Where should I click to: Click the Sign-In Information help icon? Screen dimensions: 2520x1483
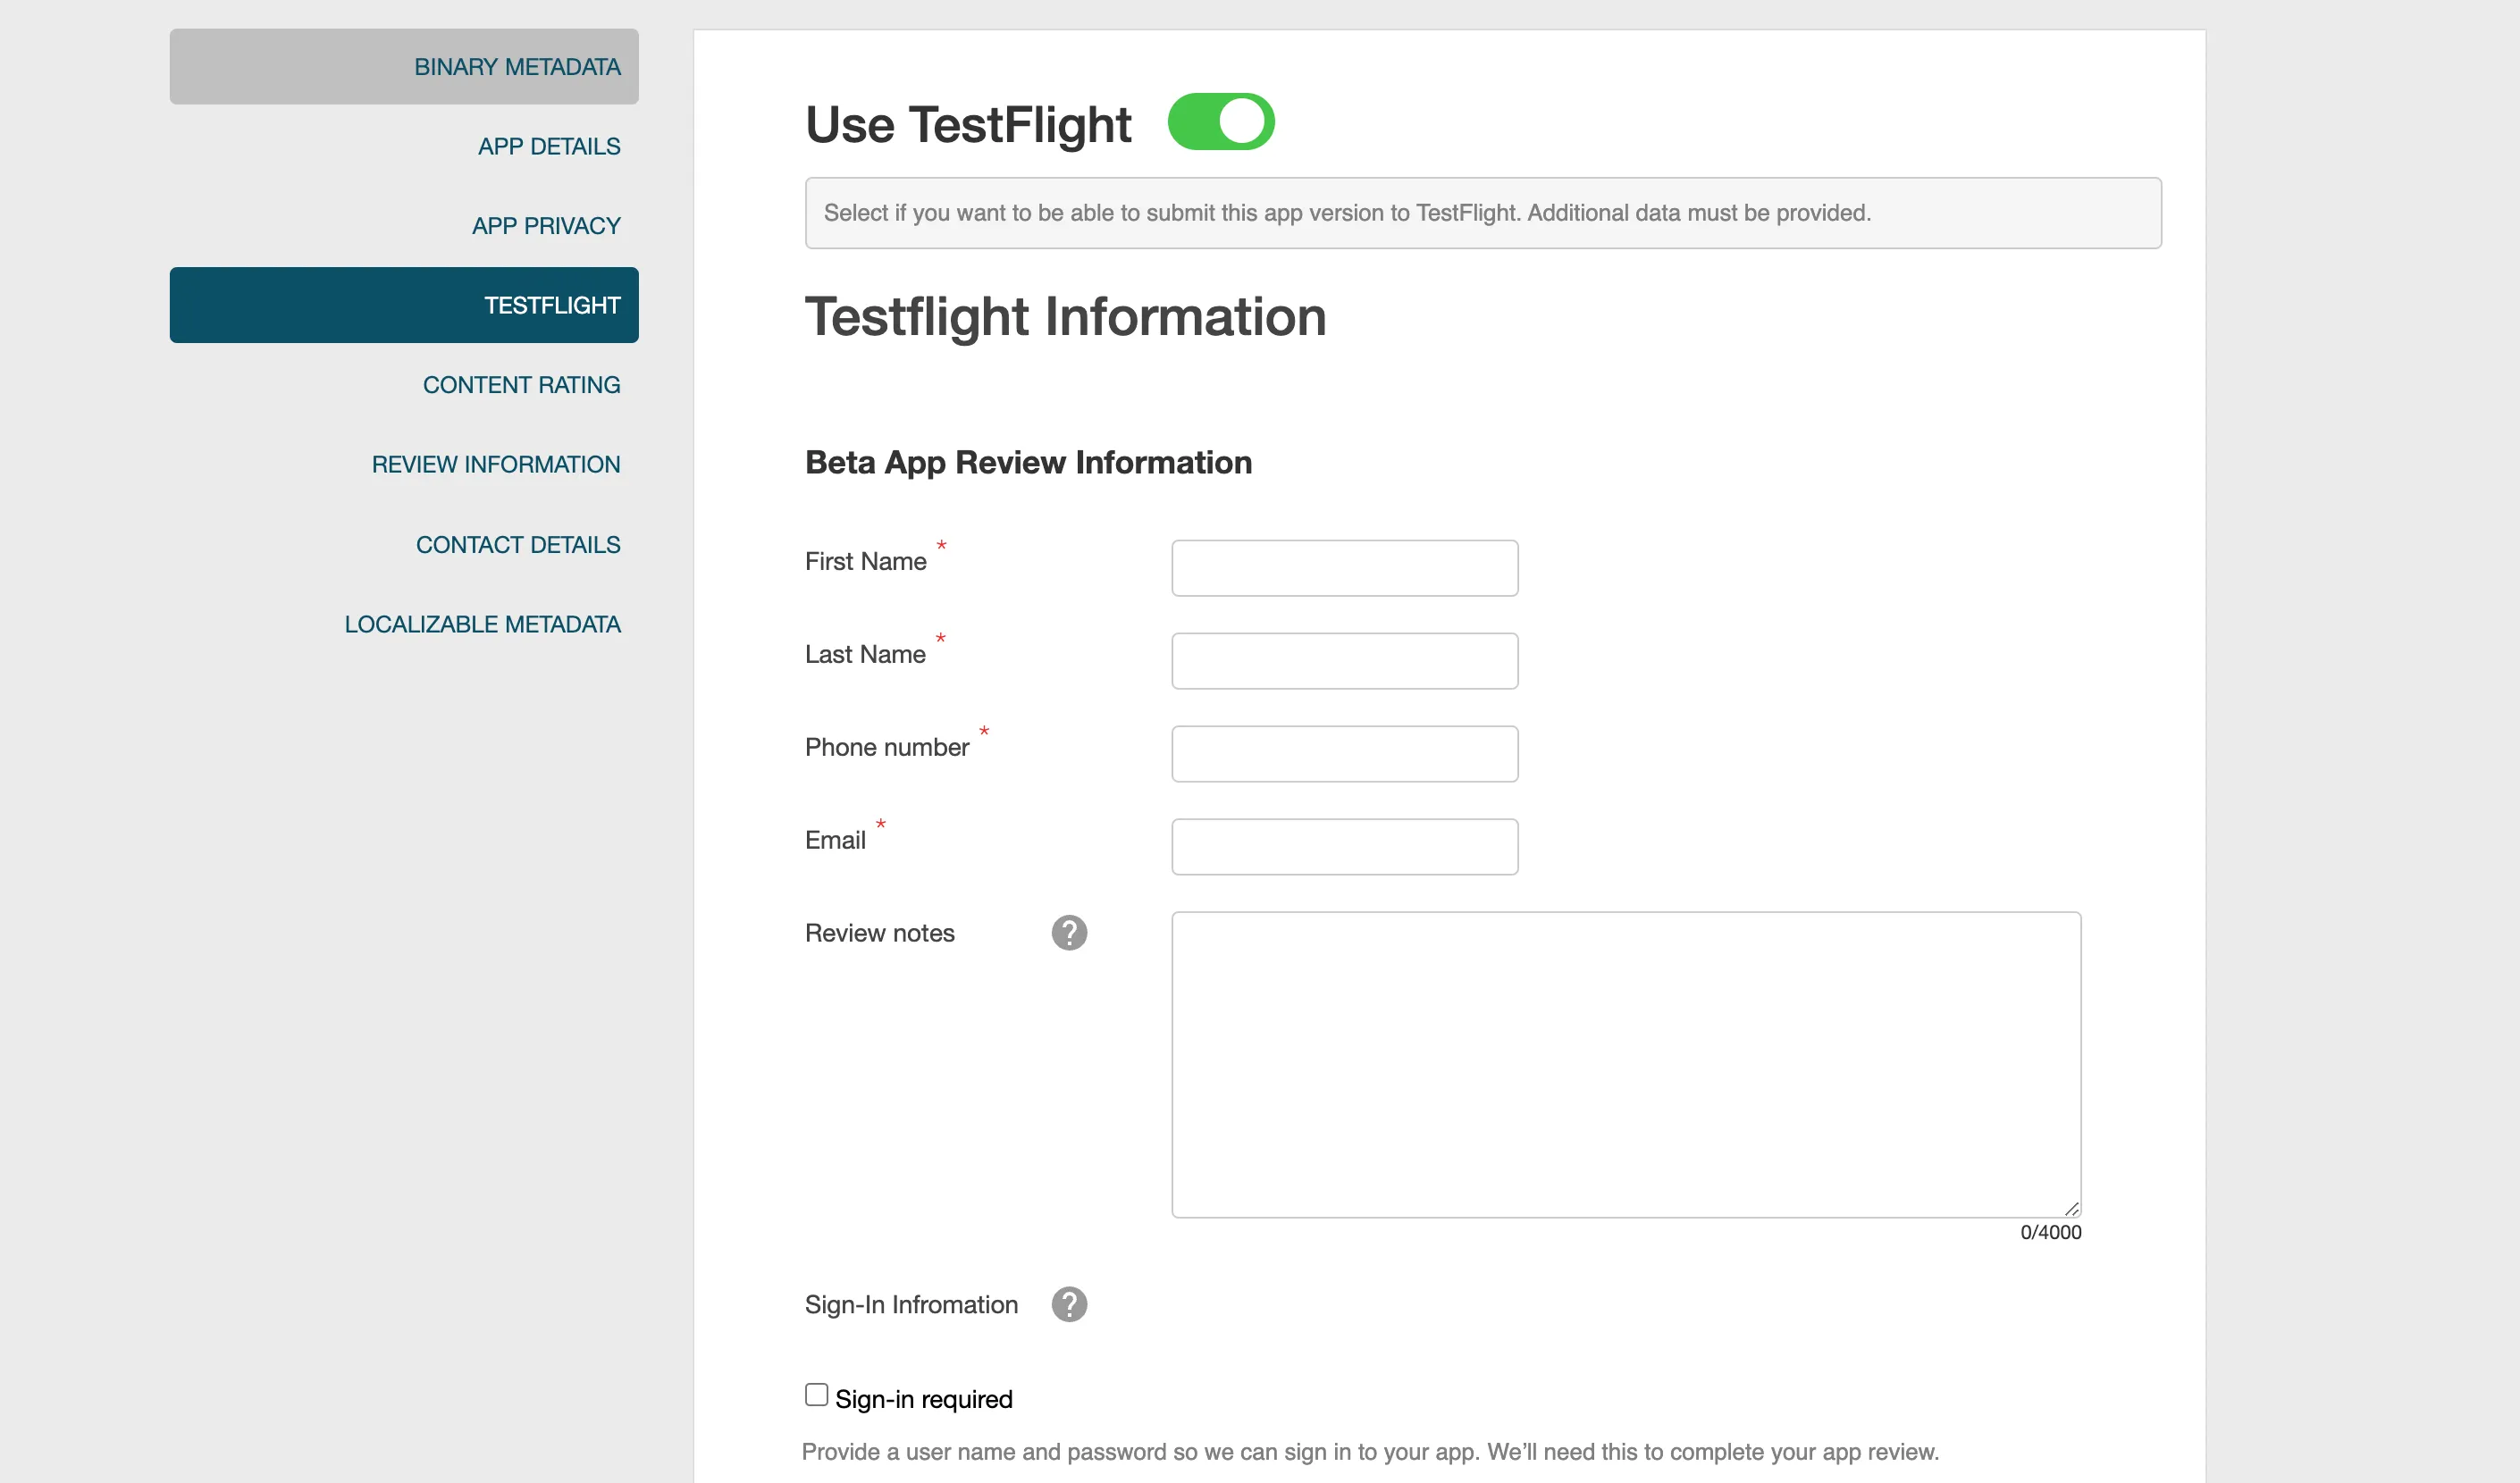click(1069, 1304)
